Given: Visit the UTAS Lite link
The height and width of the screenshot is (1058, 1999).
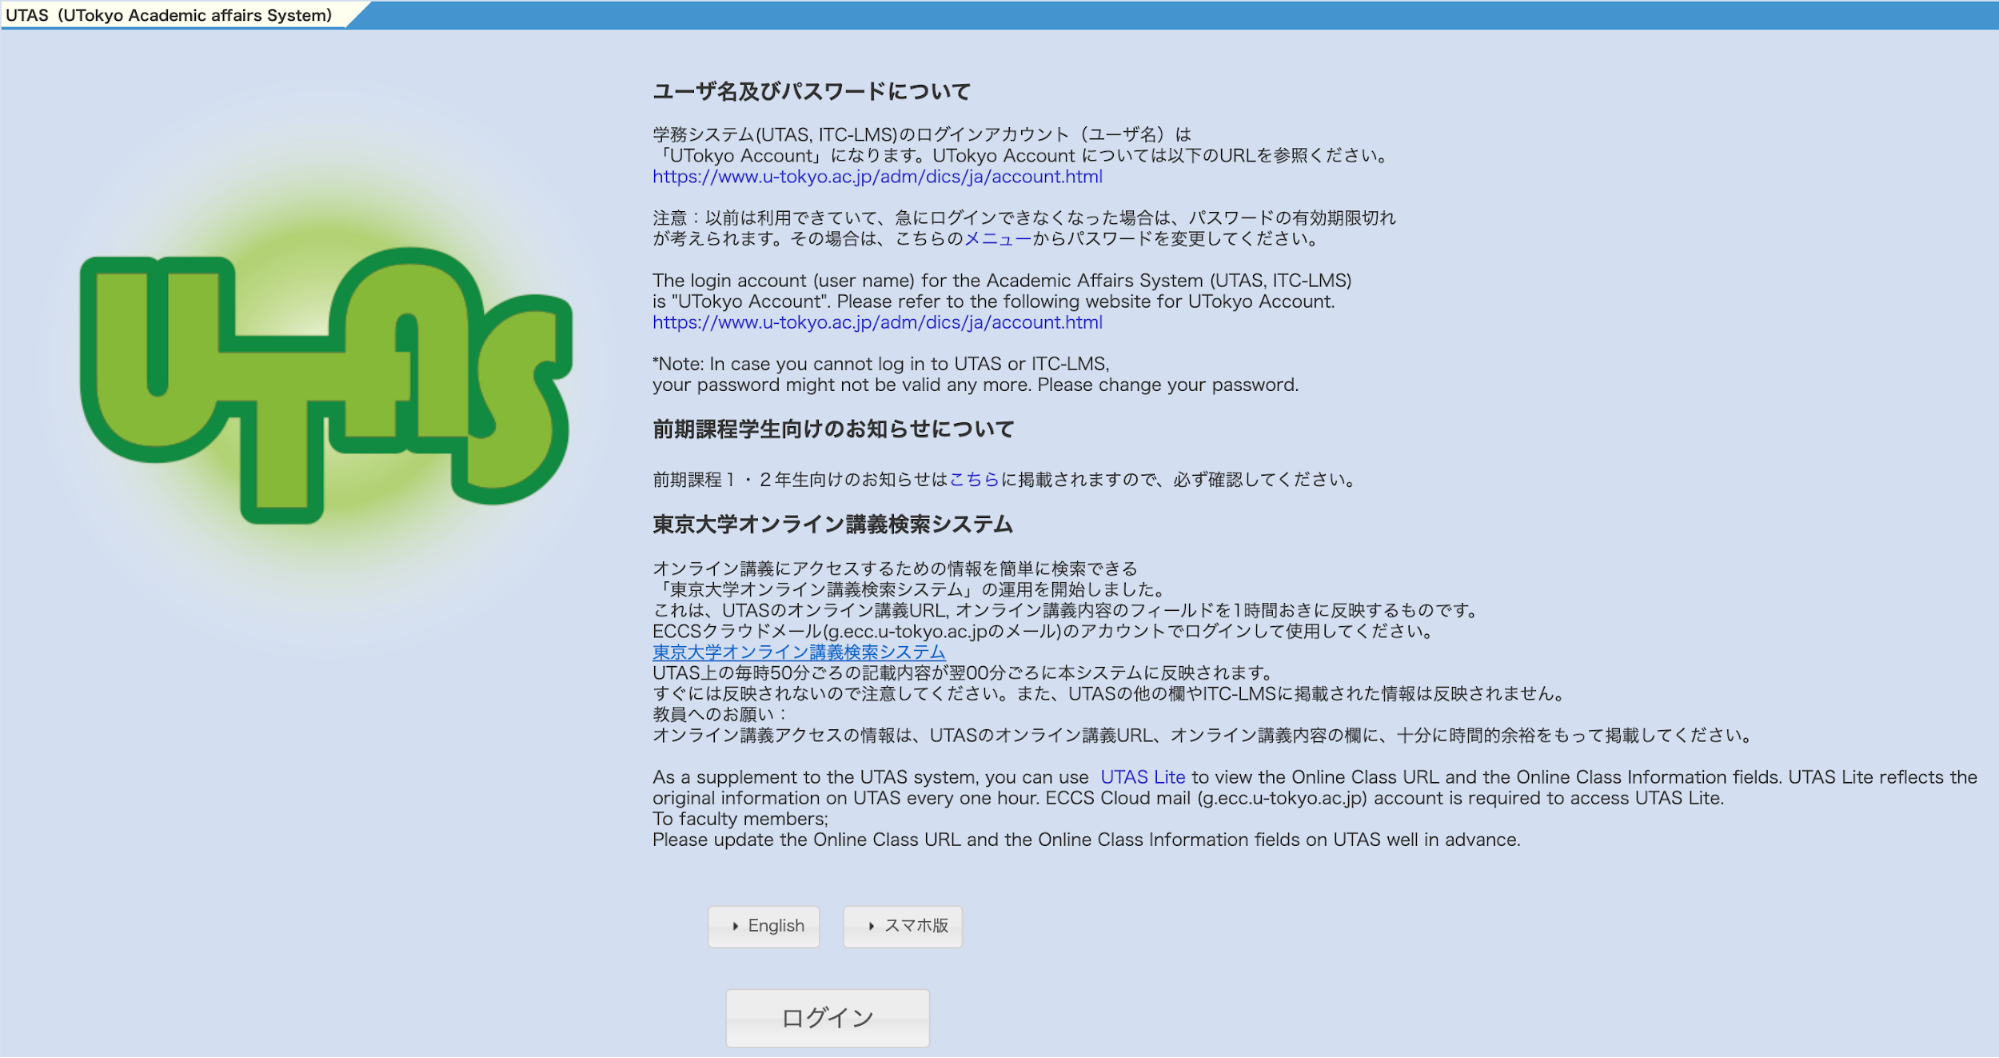Looking at the screenshot, I should tap(1143, 777).
